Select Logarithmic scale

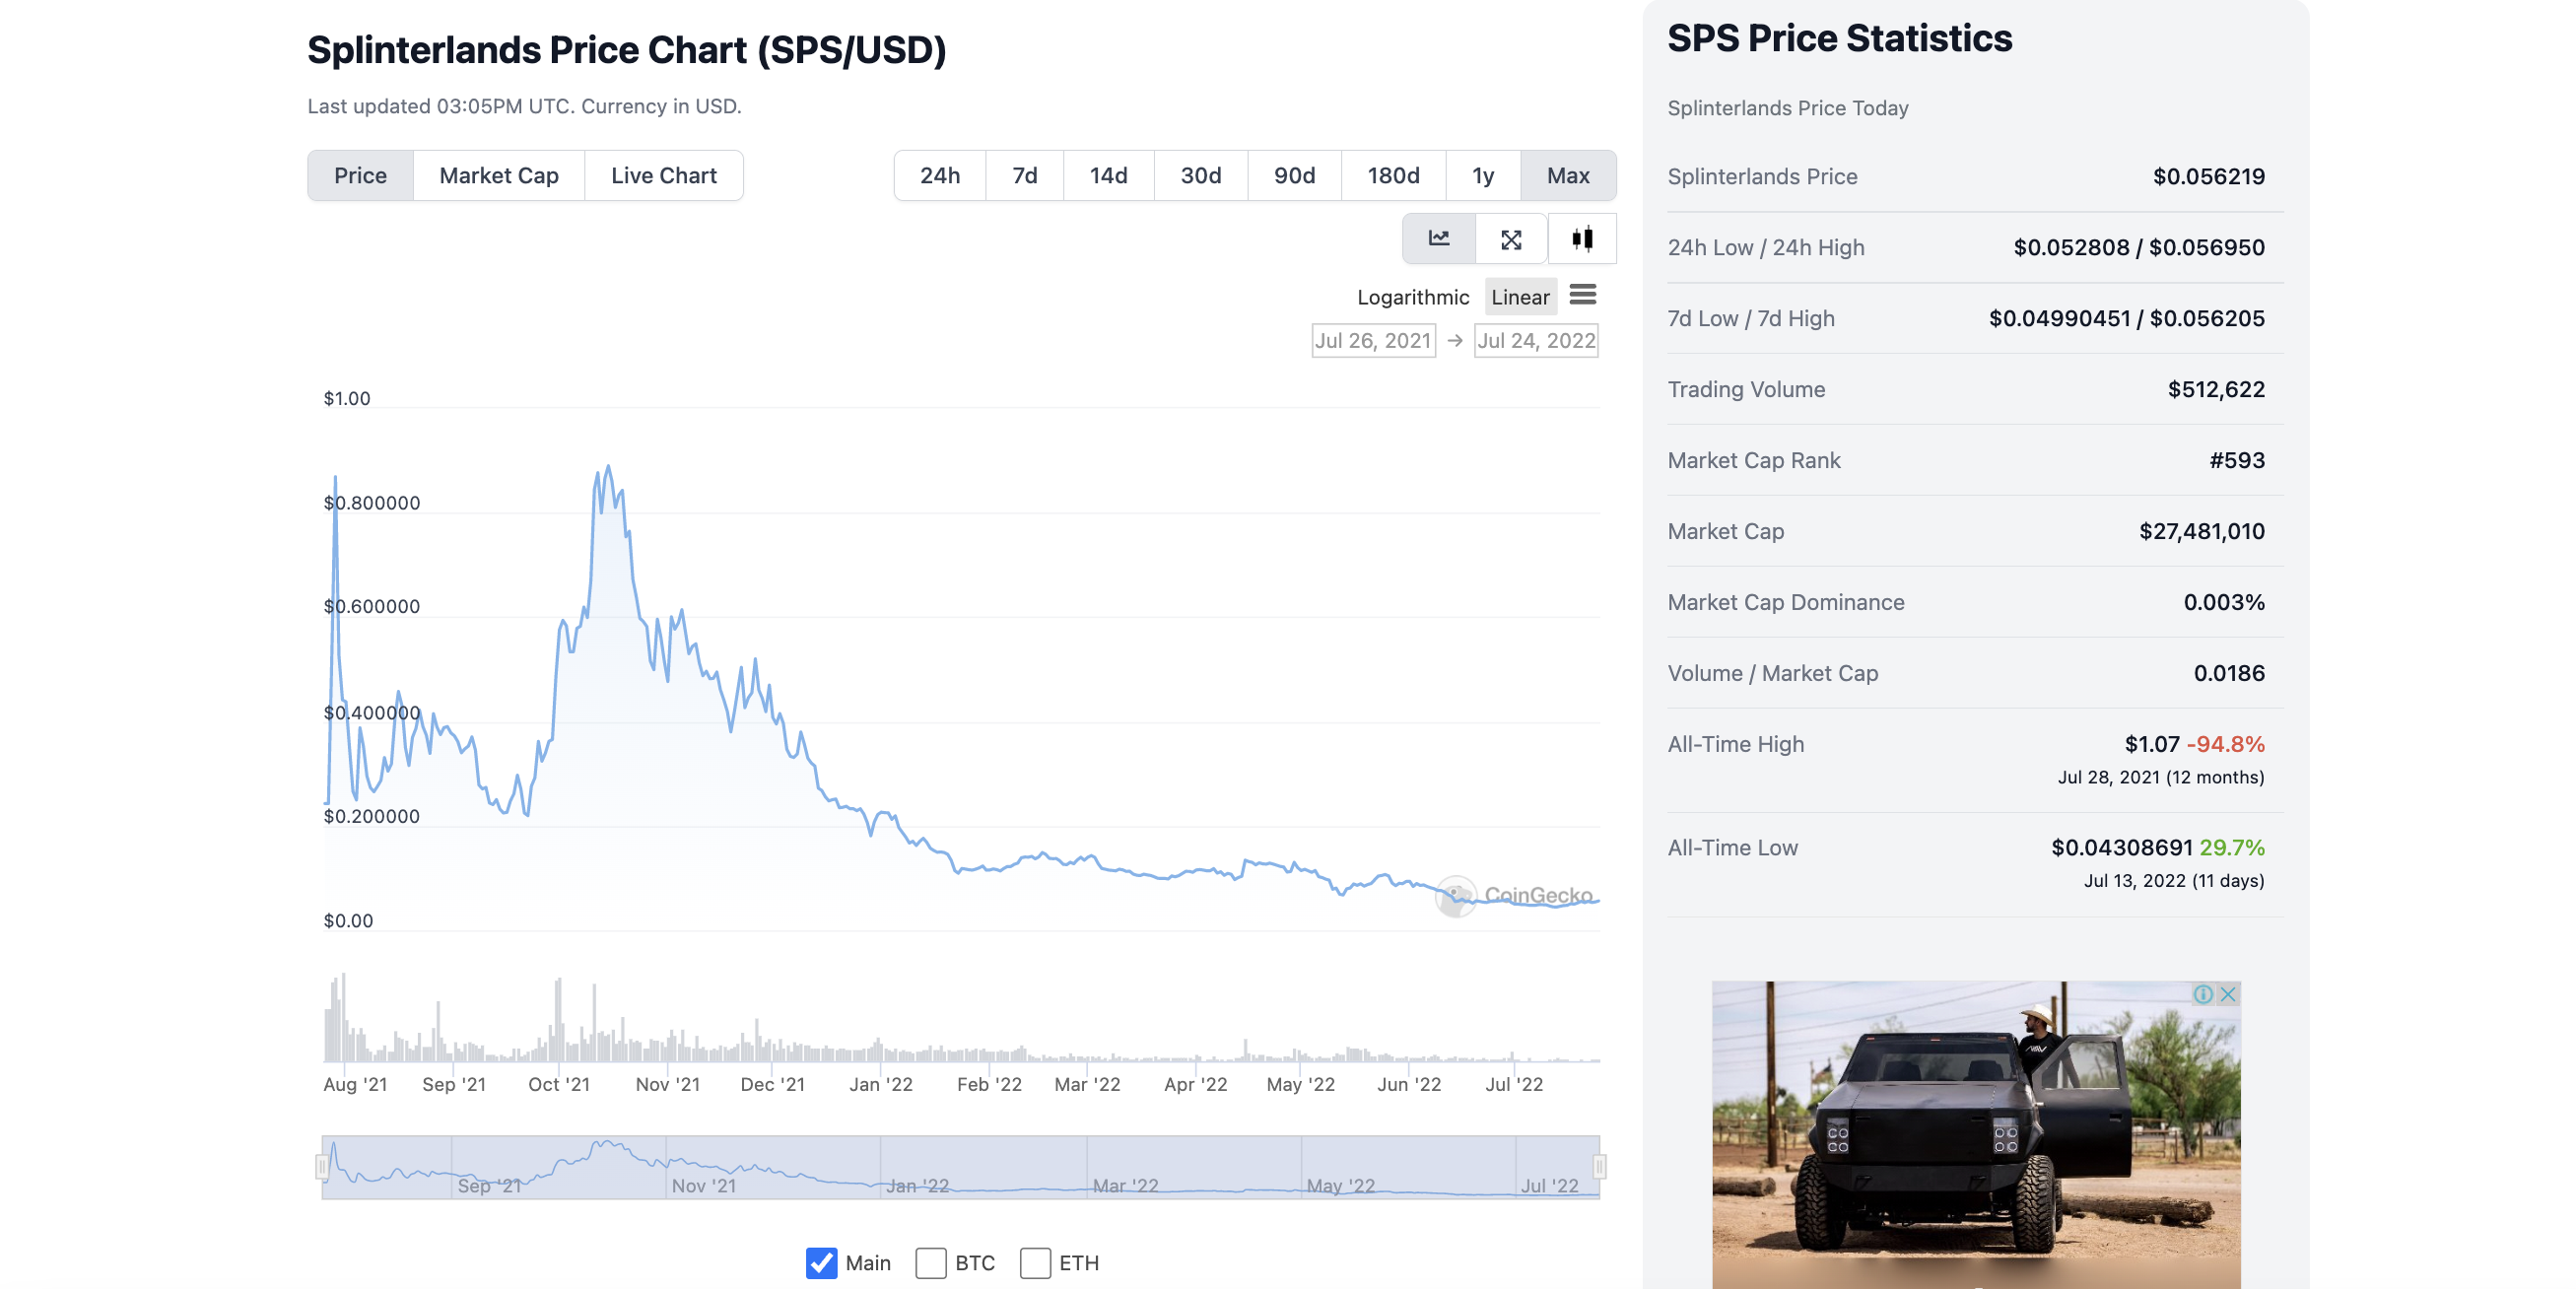[1412, 297]
